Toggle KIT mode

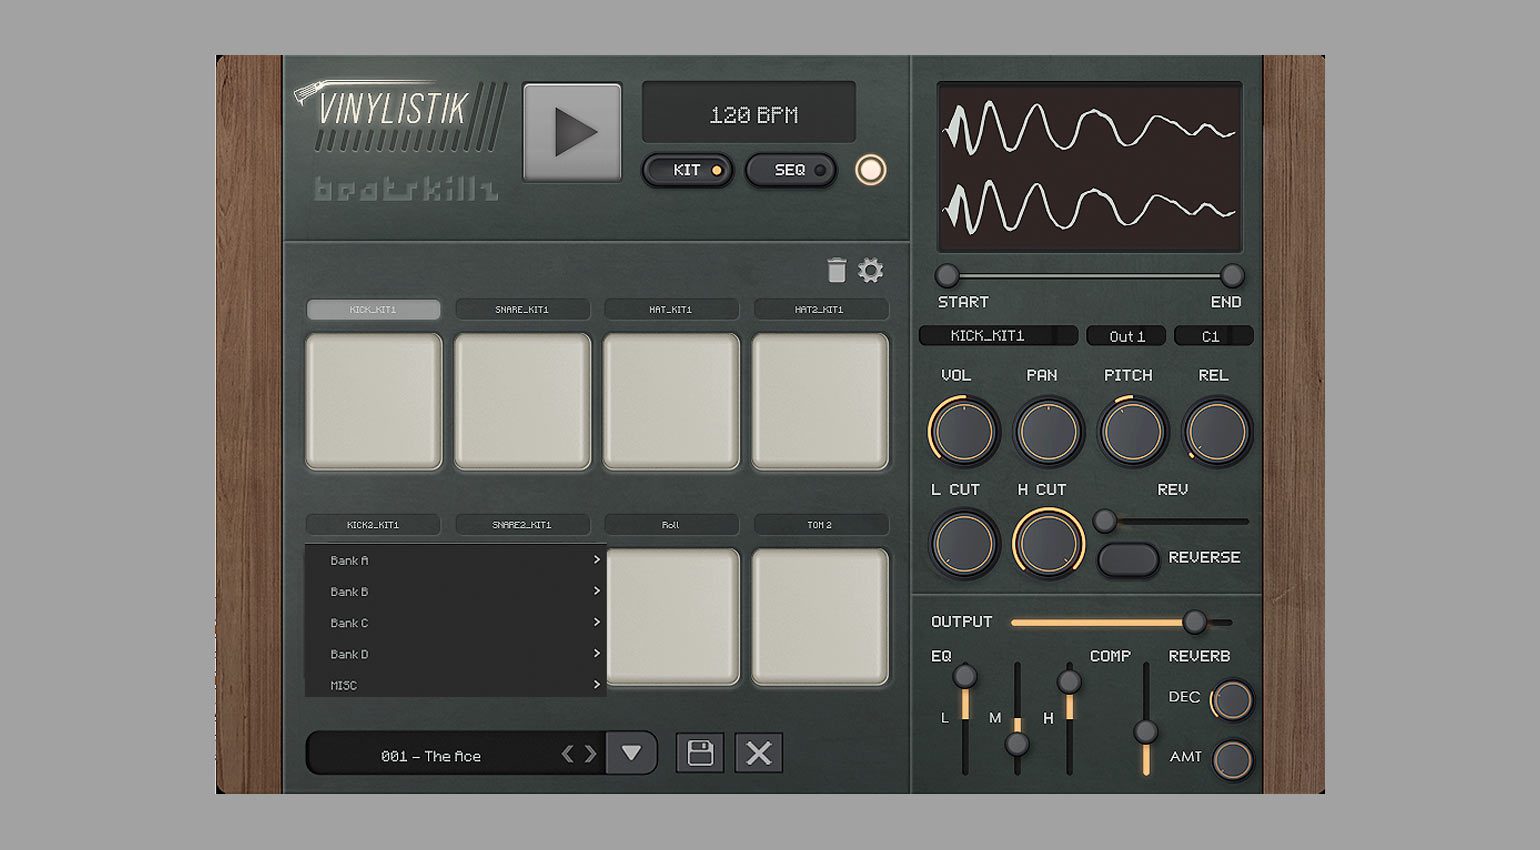pyautogui.click(x=687, y=170)
